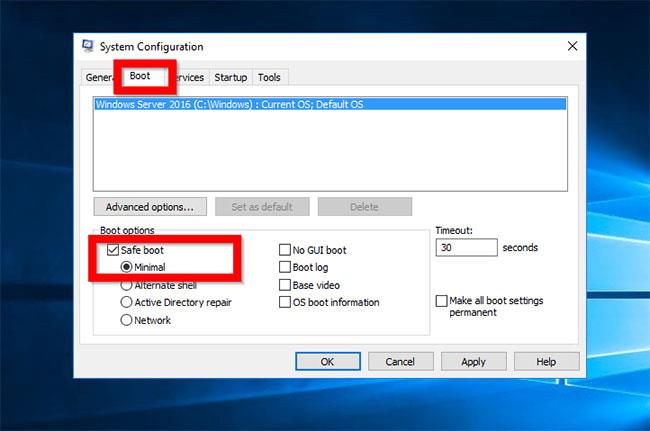Enable Base video
Image resolution: width=650 pixels, height=431 pixels.
point(285,285)
